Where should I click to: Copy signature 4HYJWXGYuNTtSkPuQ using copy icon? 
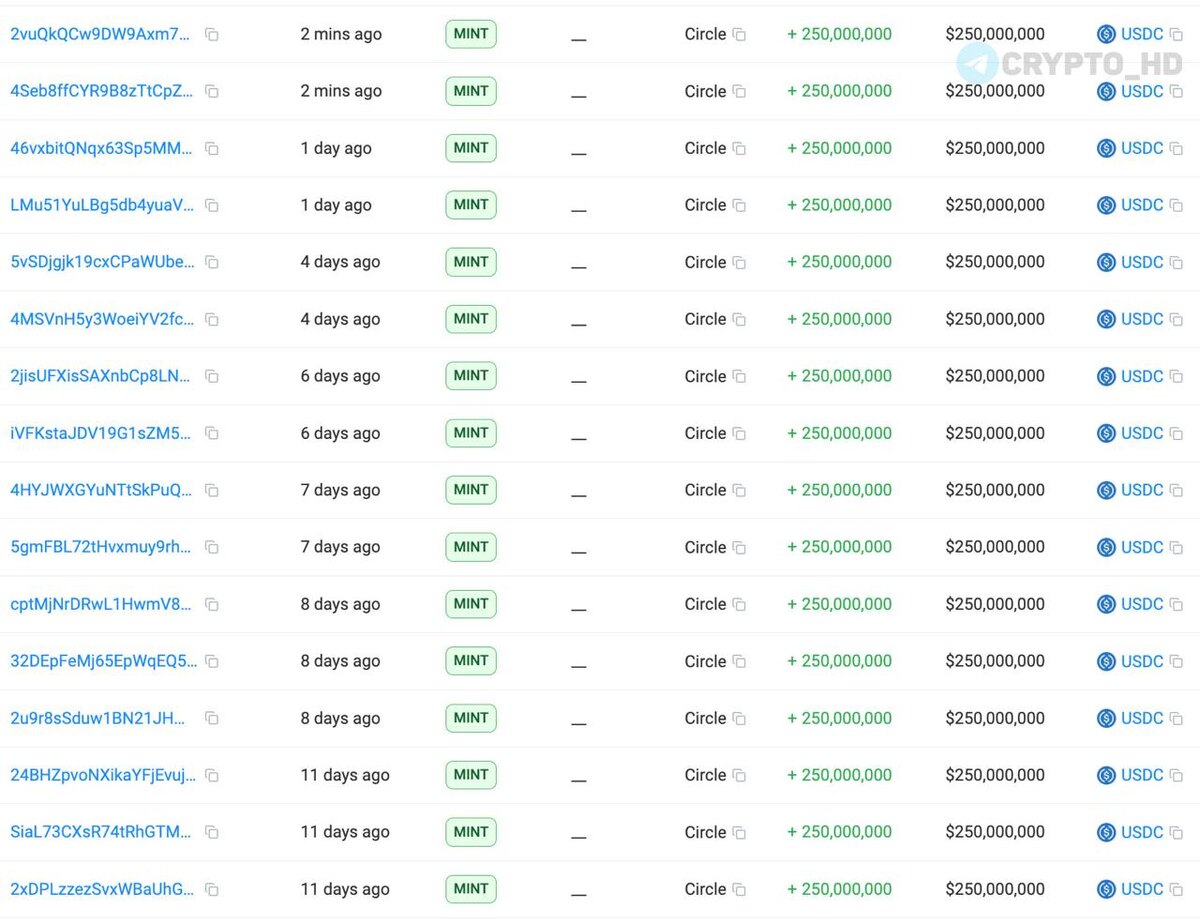click(x=212, y=490)
